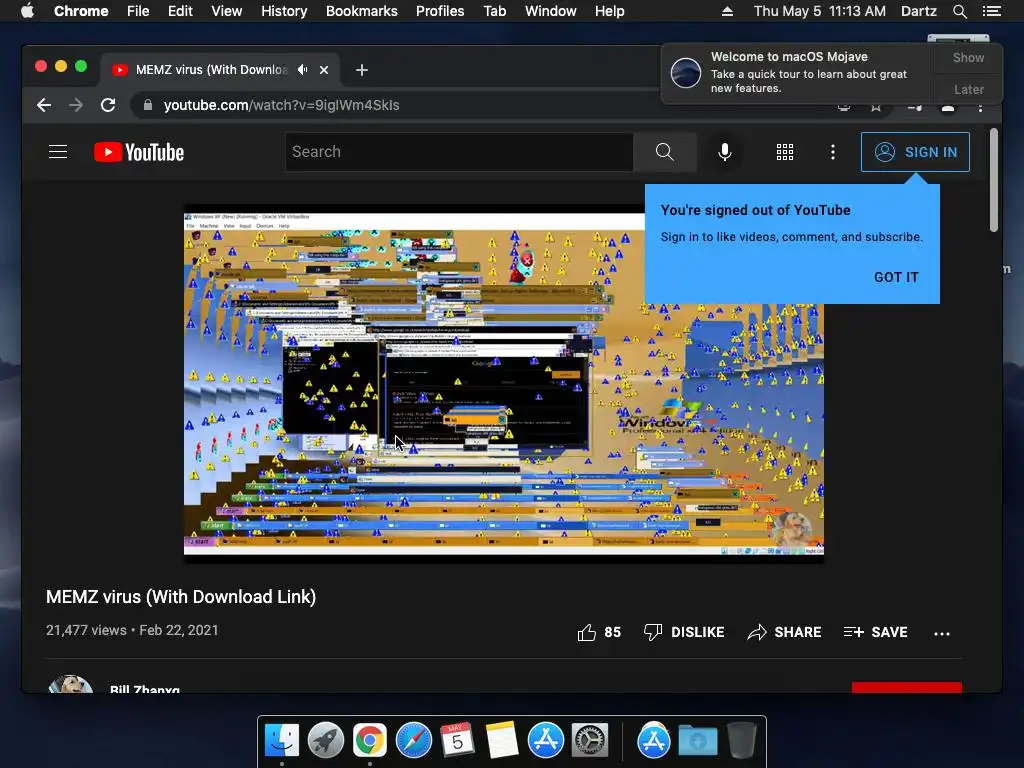Click the red subscribe button

point(906,688)
